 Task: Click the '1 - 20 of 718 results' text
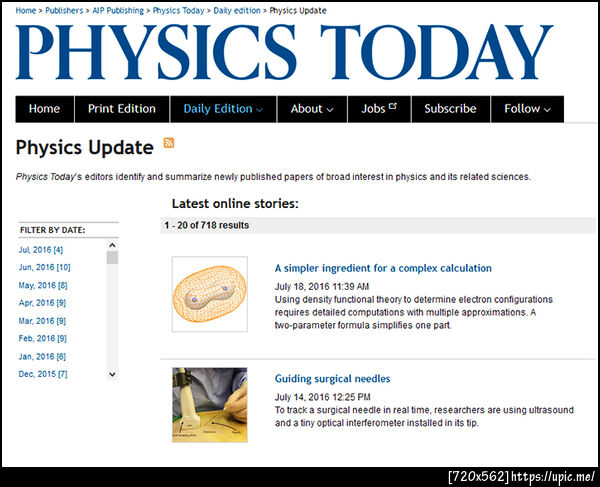tap(207, 225)
